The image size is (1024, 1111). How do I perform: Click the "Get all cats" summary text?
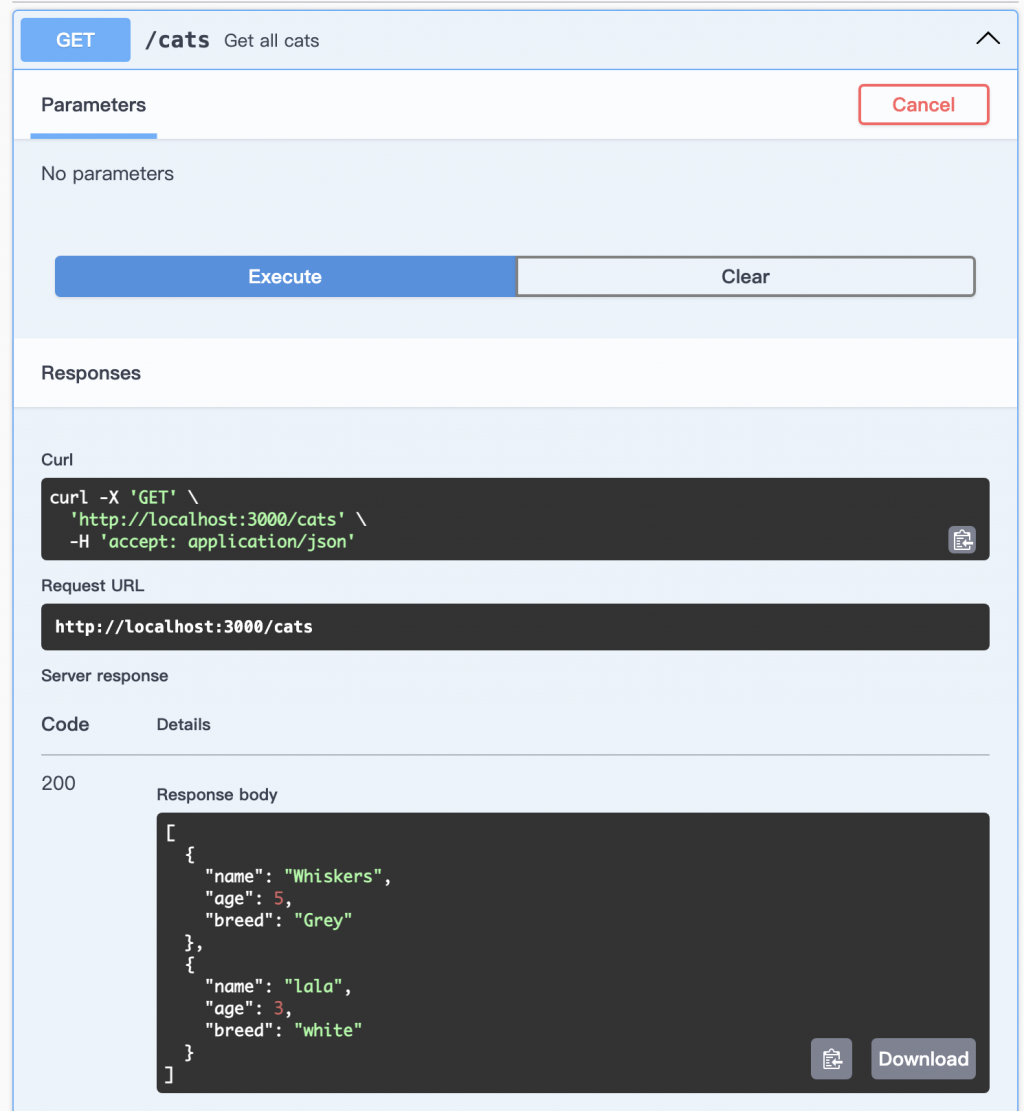272,41
